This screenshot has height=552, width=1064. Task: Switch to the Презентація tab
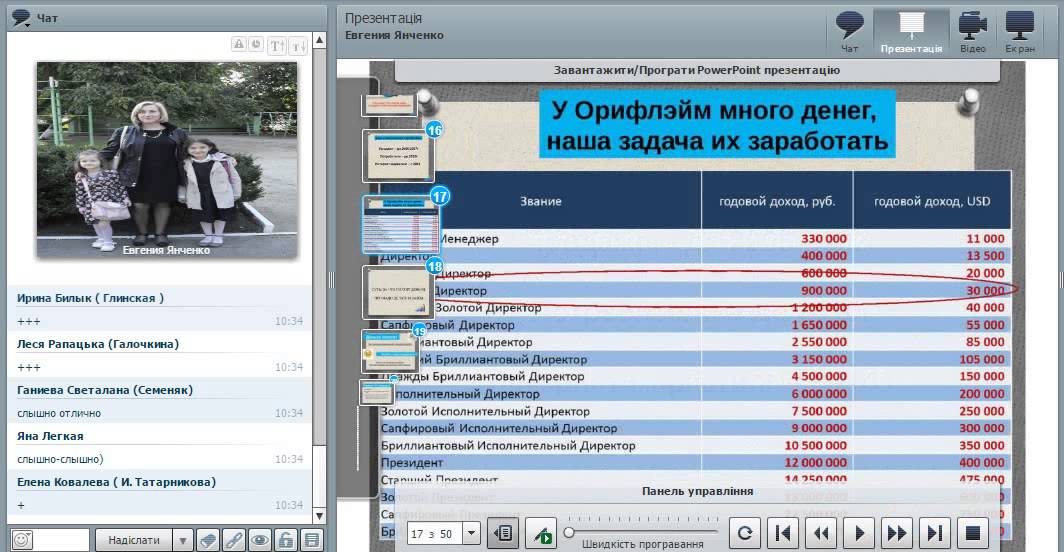coord(911,32)
